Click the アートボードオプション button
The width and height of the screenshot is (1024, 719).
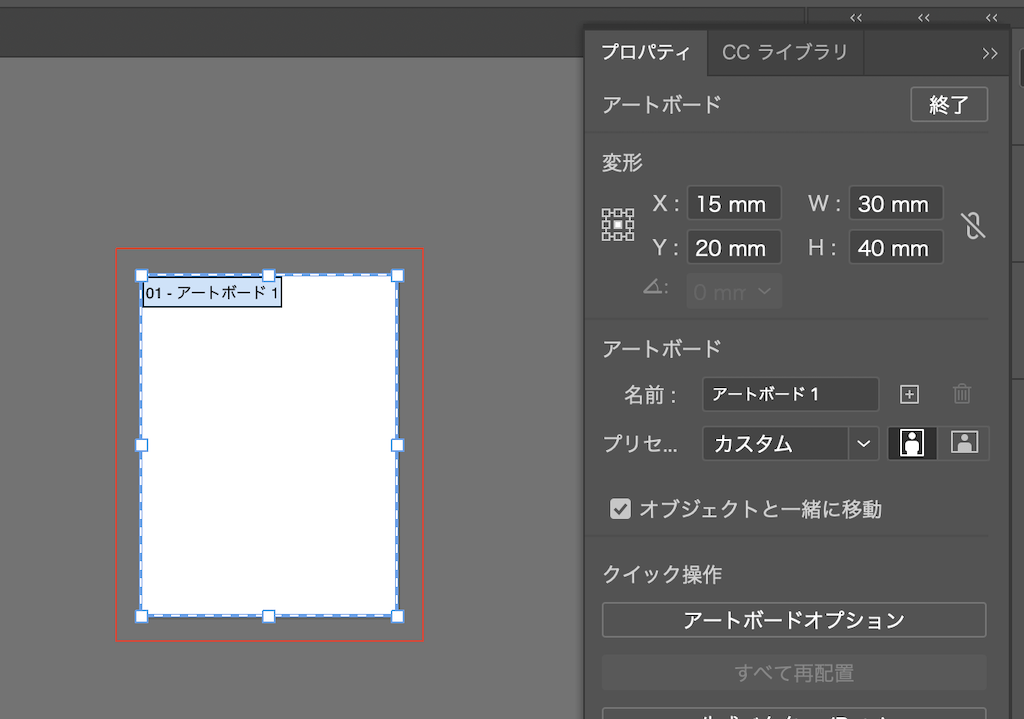point(793,620)
